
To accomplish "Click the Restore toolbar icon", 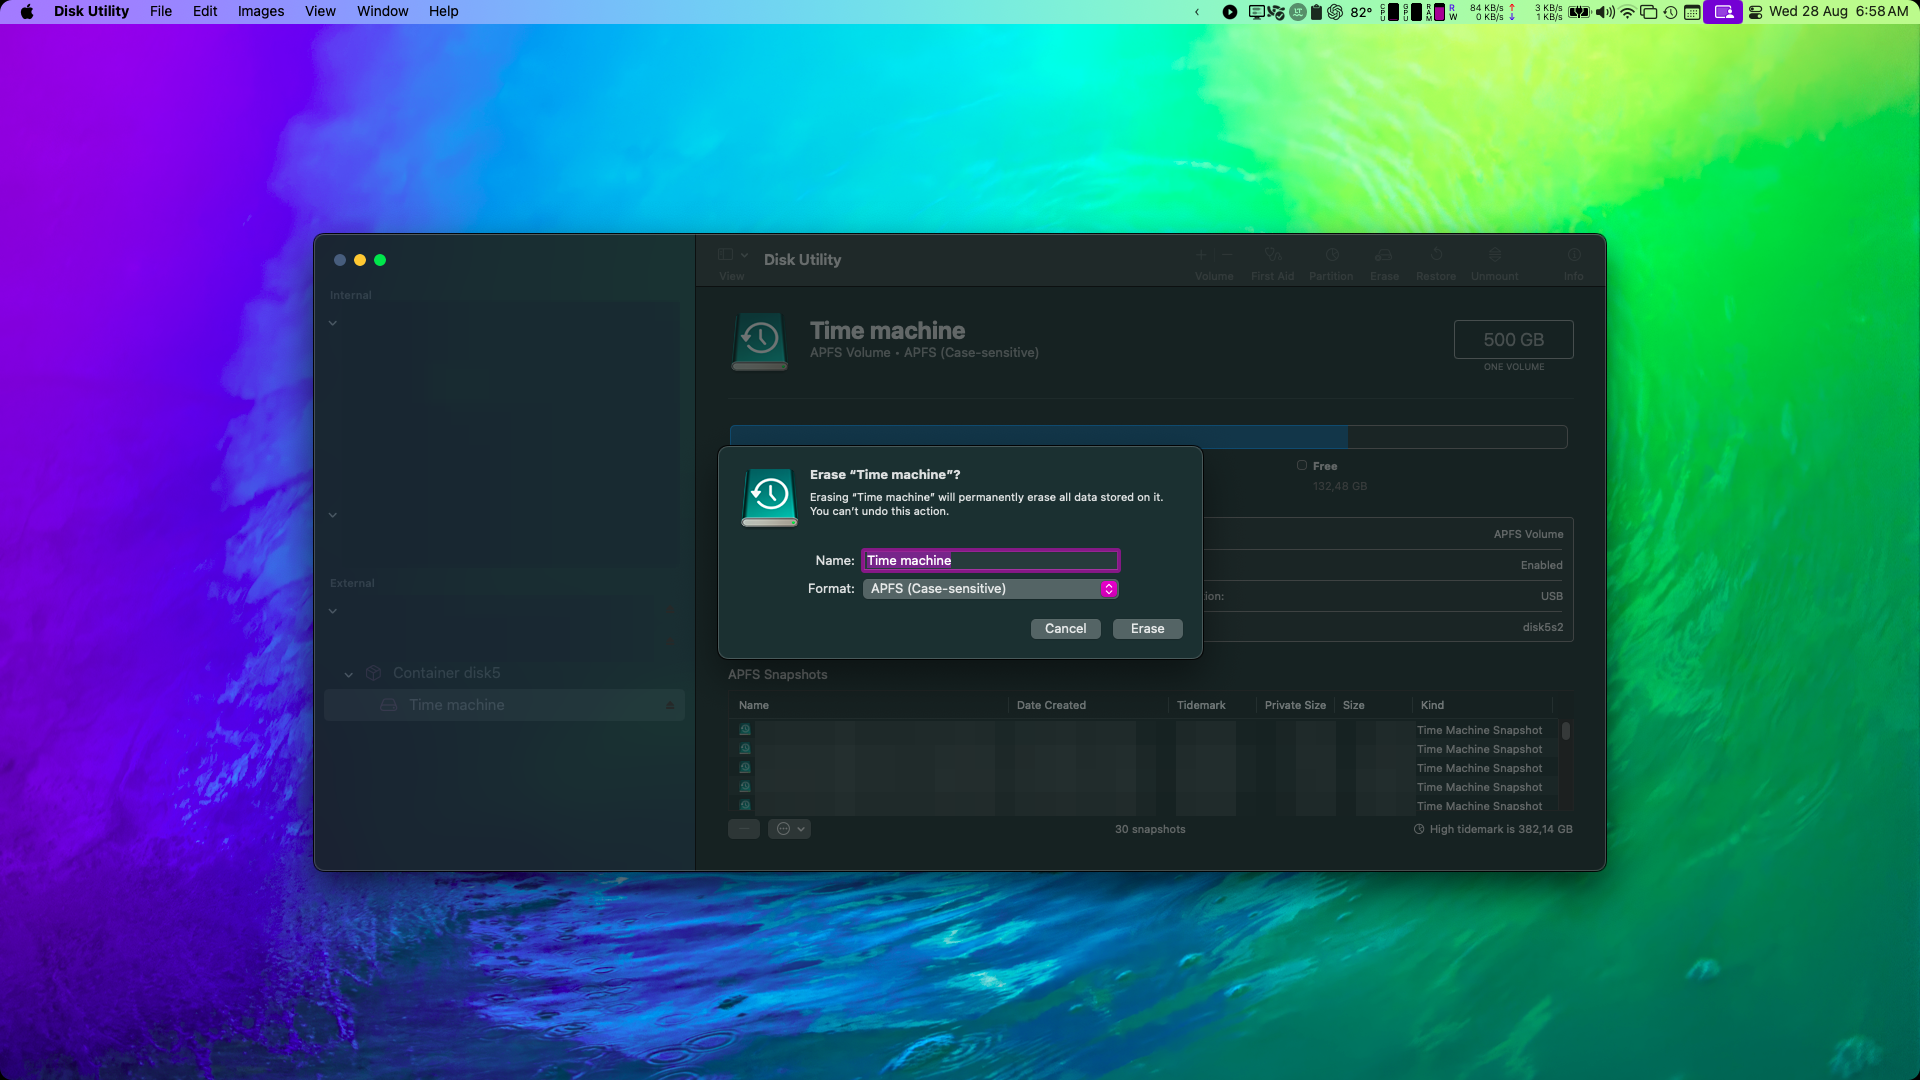I will point(1436,255).
